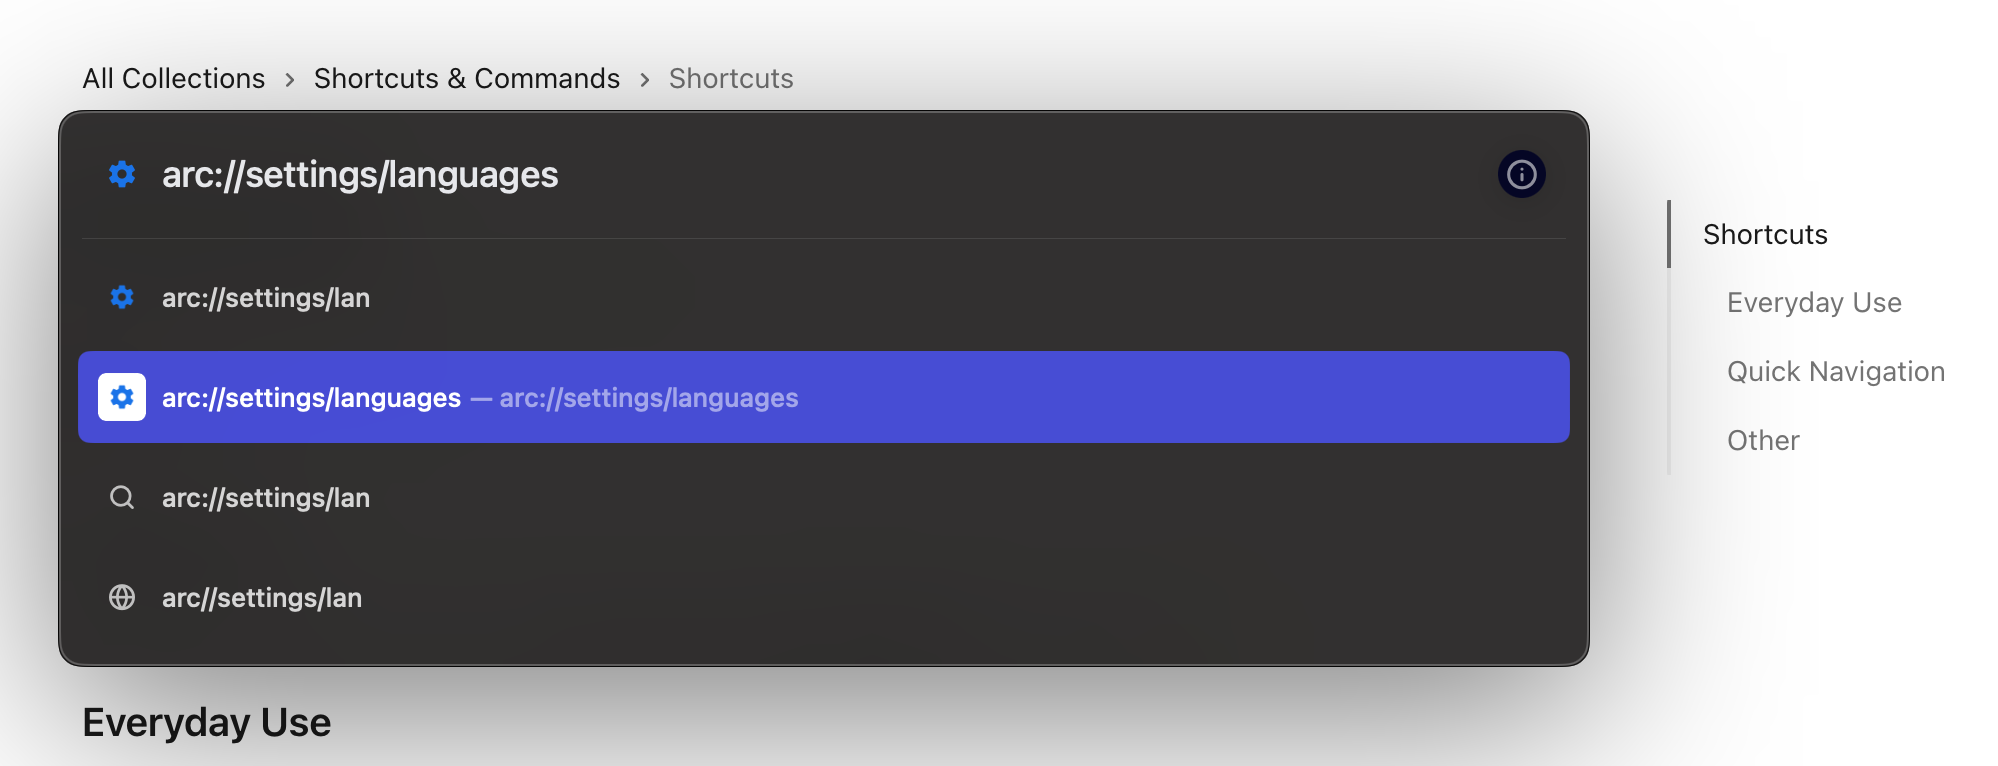Click the Shortcuts breadcrumb at path end
Image resolution: width=1998 pixels, height=766 pixels.
(x=731, y=78)
